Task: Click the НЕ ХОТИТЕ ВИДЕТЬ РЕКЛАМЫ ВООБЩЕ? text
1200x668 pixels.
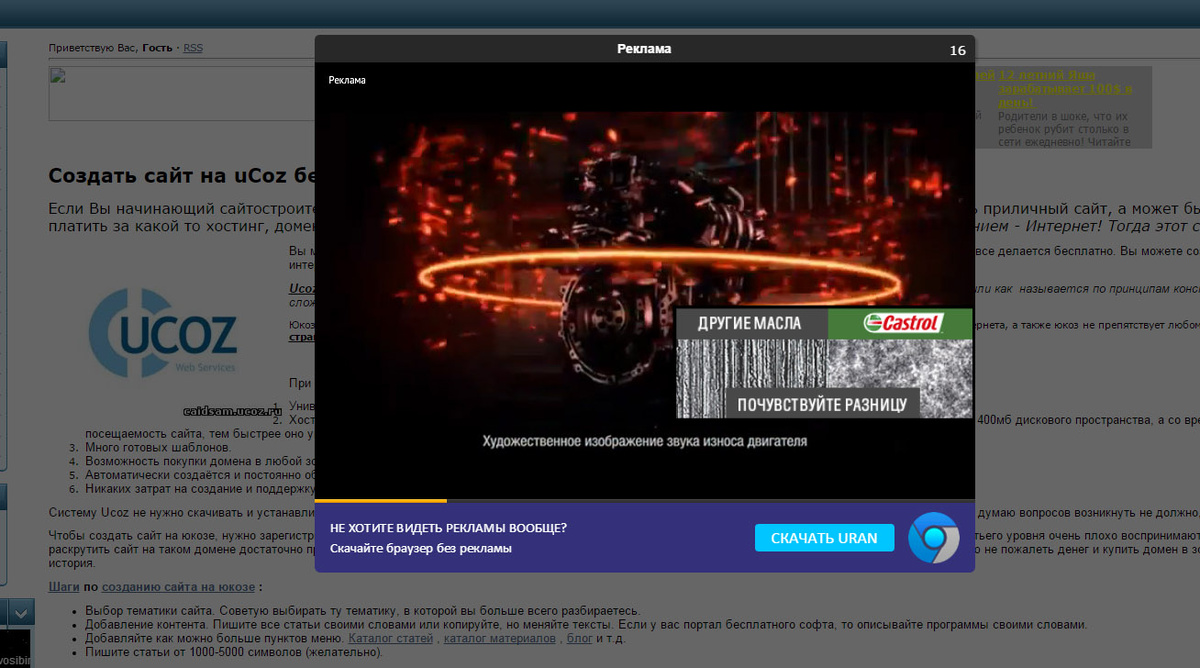Action: coord(448,528)
